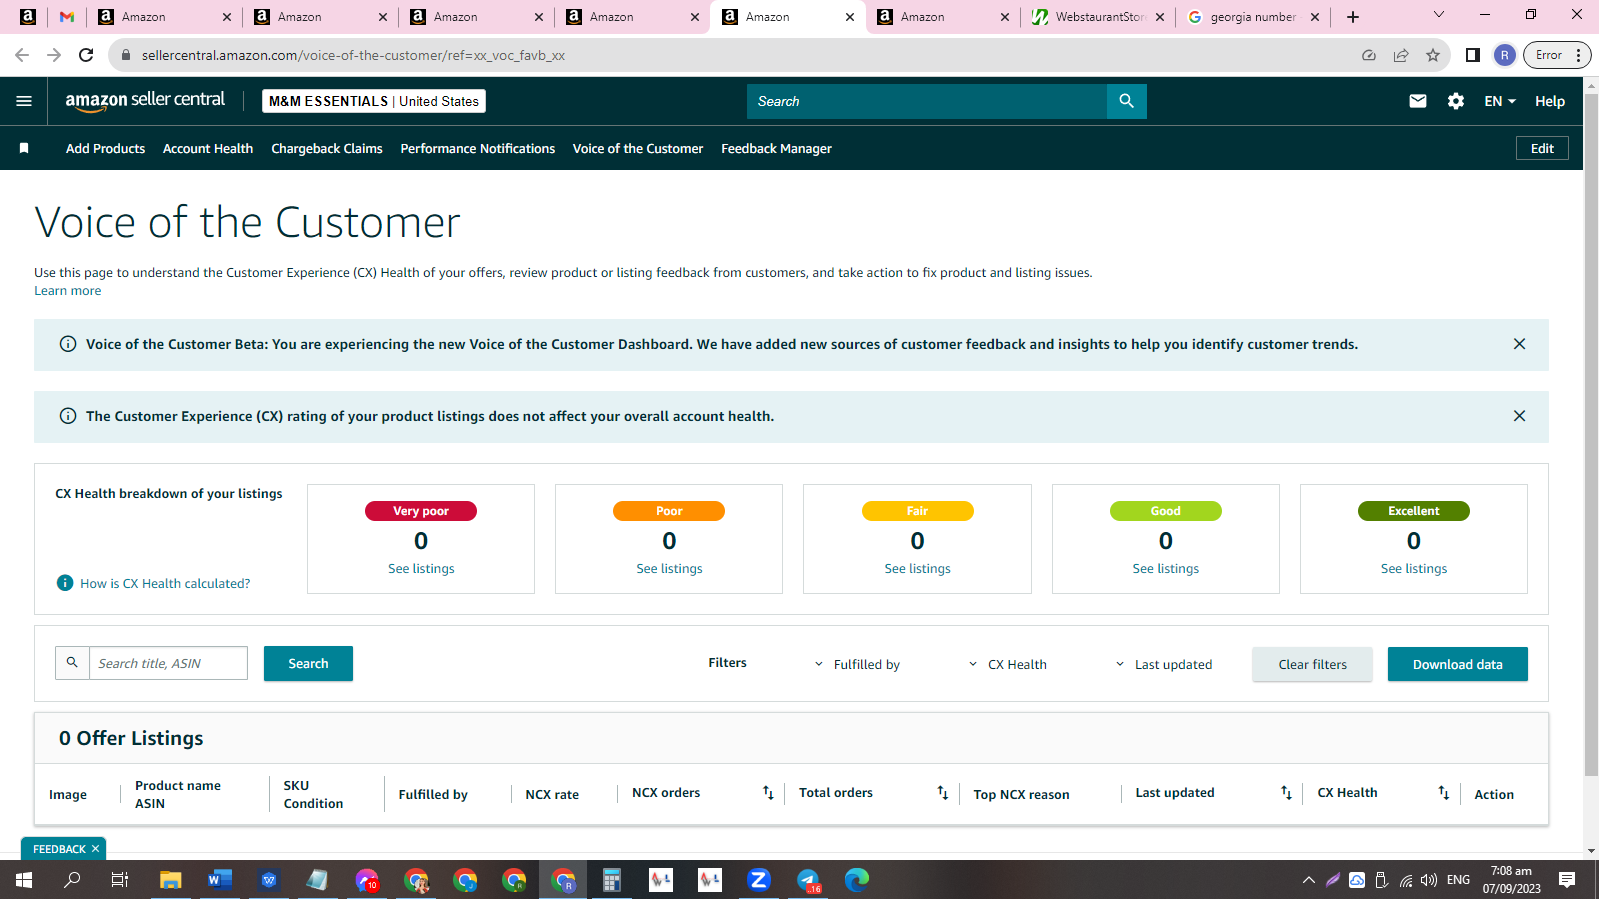Open a new browser tab
Image resolution: width=1599 pixels, height=899 pixels.
tap(1353, 17)
